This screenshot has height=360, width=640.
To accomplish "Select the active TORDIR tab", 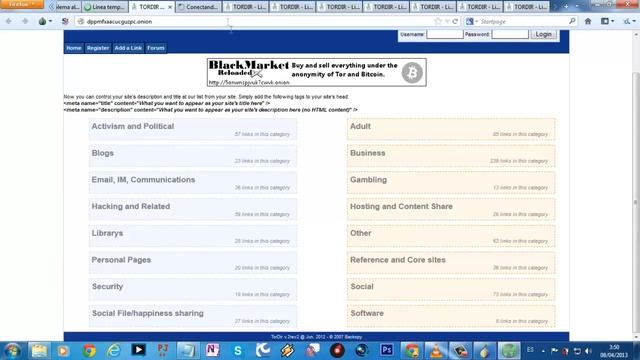I will [x=151, y=7].
